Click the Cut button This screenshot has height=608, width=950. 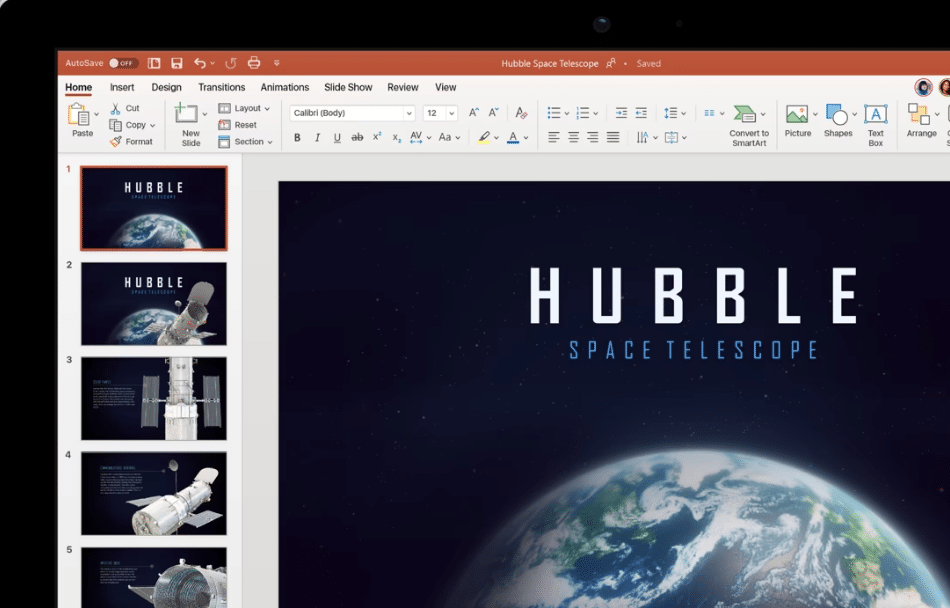click(126, 108)
